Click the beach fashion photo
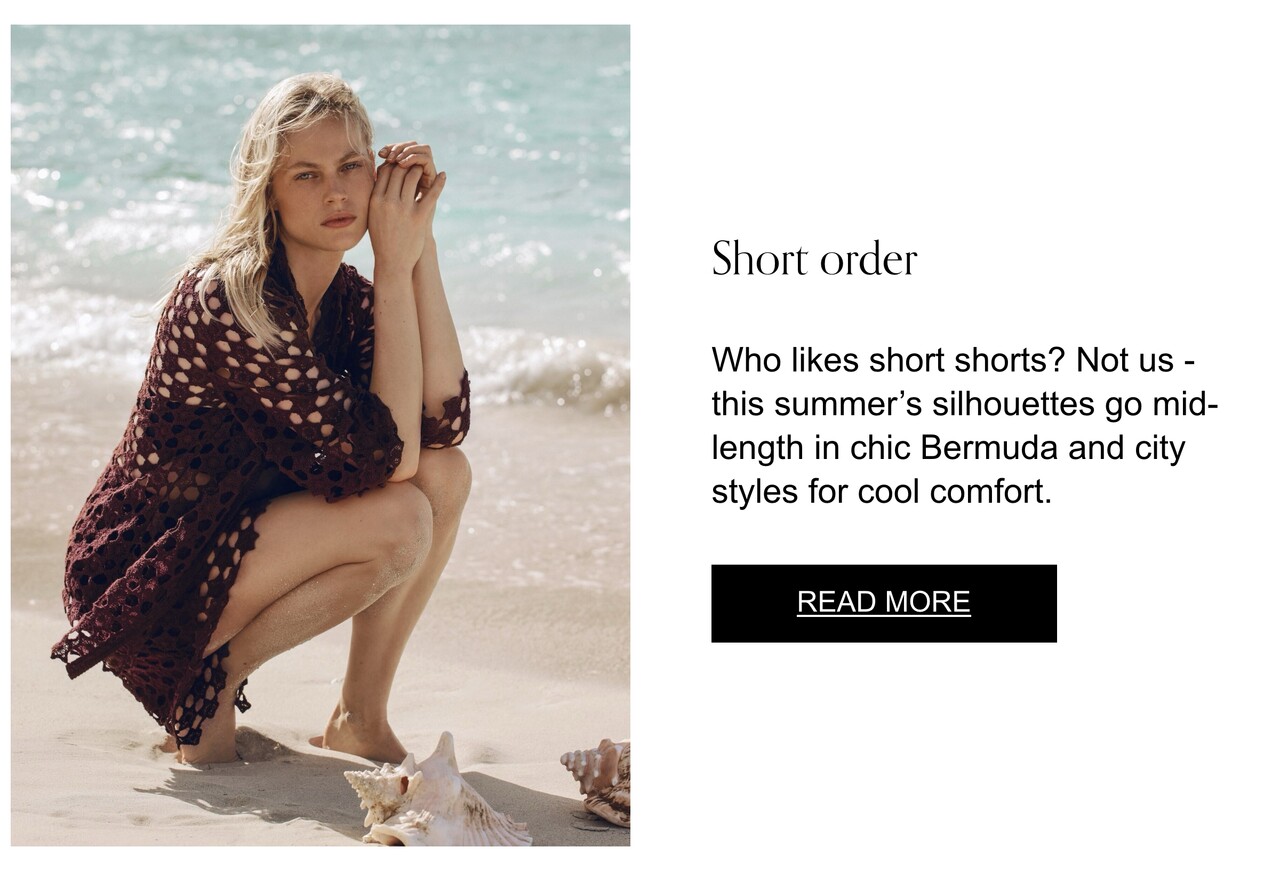1280x871 pixels. [x=320, y=435]
